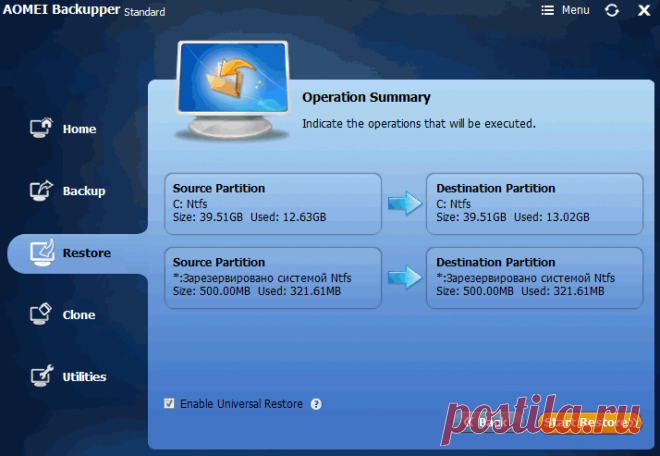The image size is (660, 456).
Task: Click the Clone icon in sidebar
Action: [x=41, y=314]
